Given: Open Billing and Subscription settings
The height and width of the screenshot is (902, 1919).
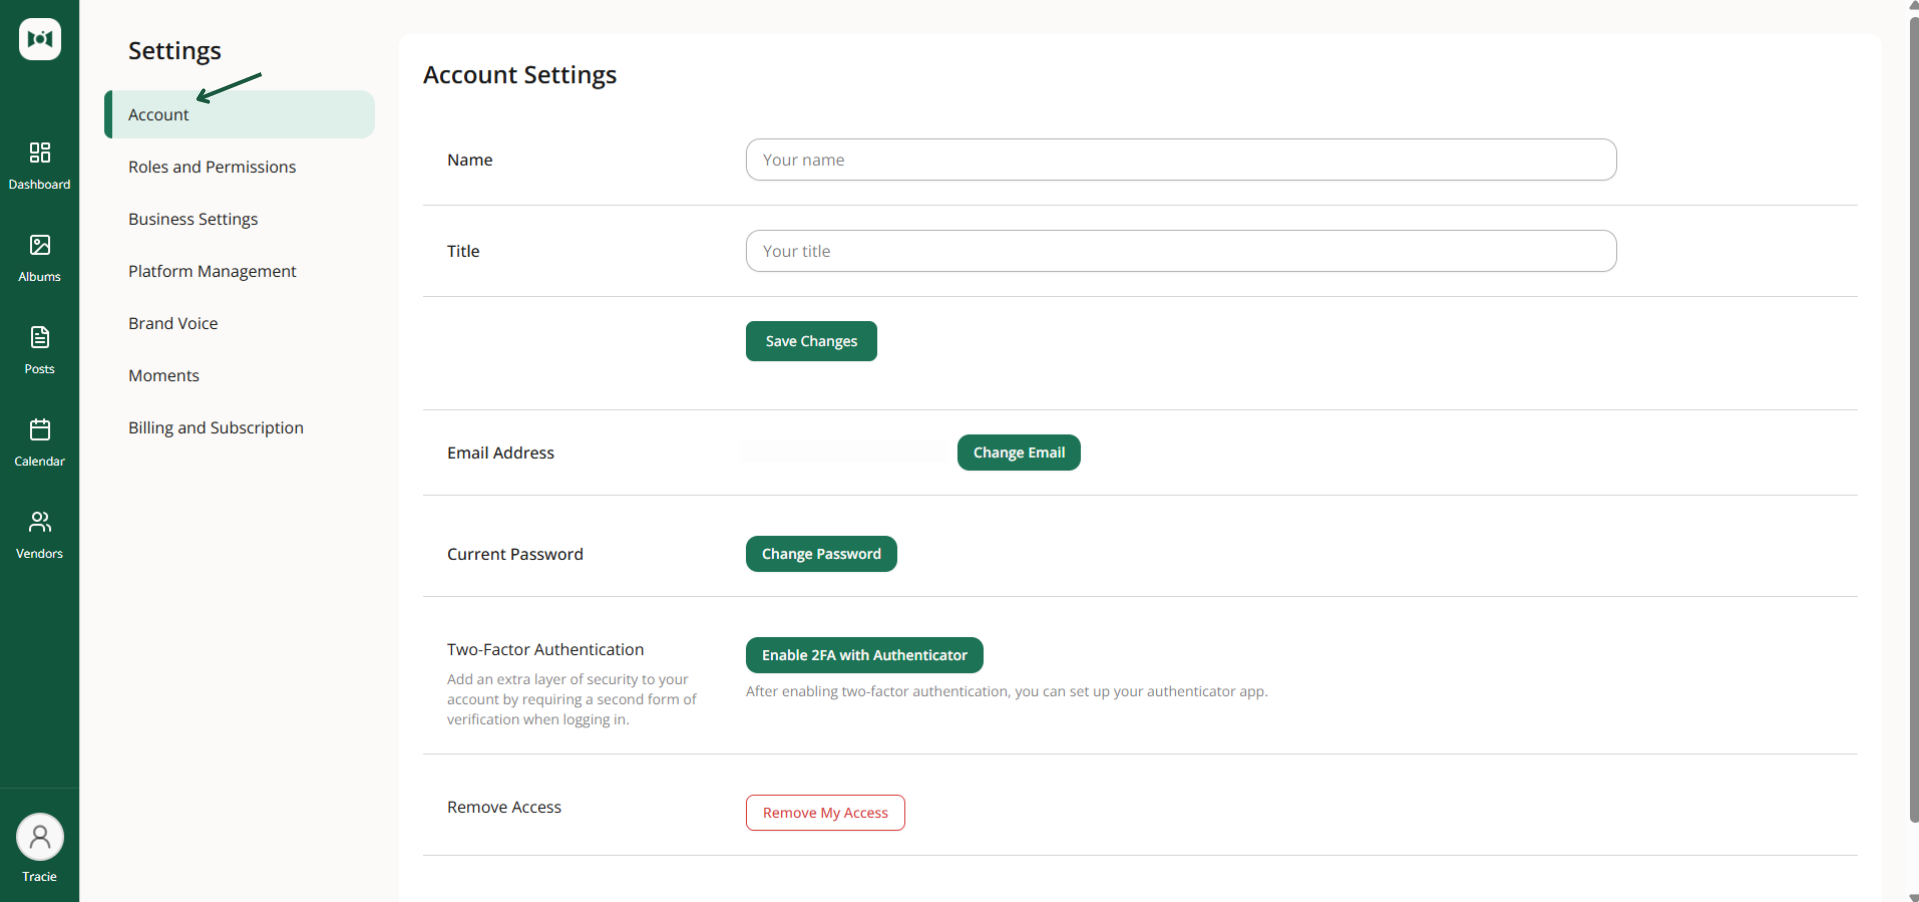Looking at the screenshot, I should coord(216,427).
